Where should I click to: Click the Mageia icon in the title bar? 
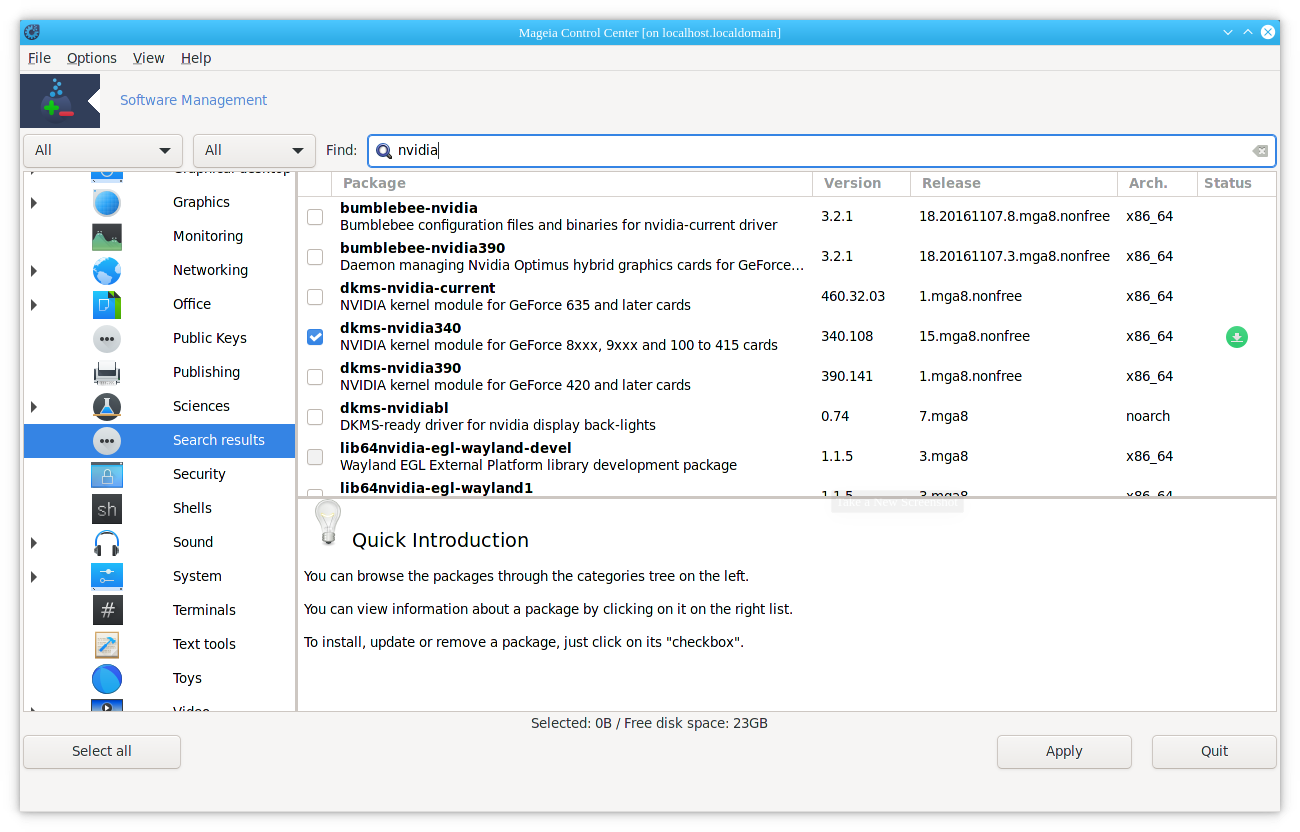[x=32, y=32]
